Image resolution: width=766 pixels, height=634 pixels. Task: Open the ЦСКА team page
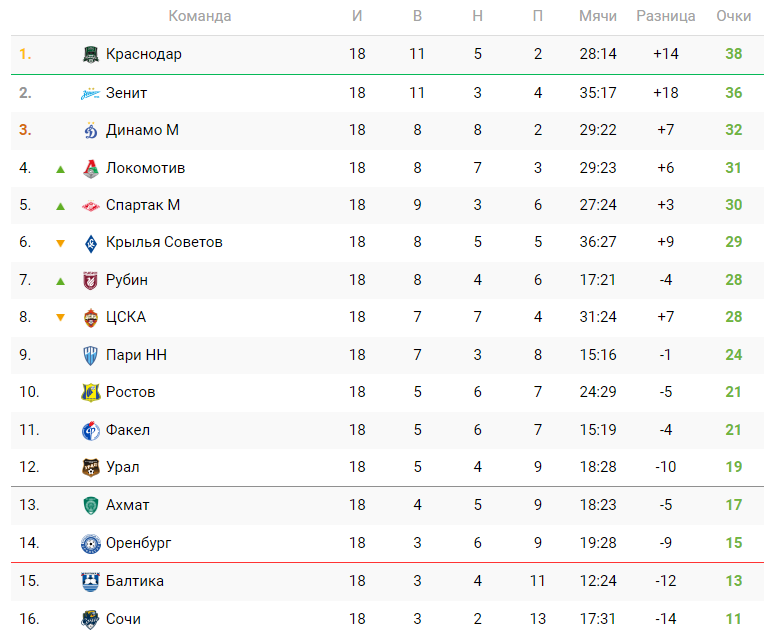point(126,317)
